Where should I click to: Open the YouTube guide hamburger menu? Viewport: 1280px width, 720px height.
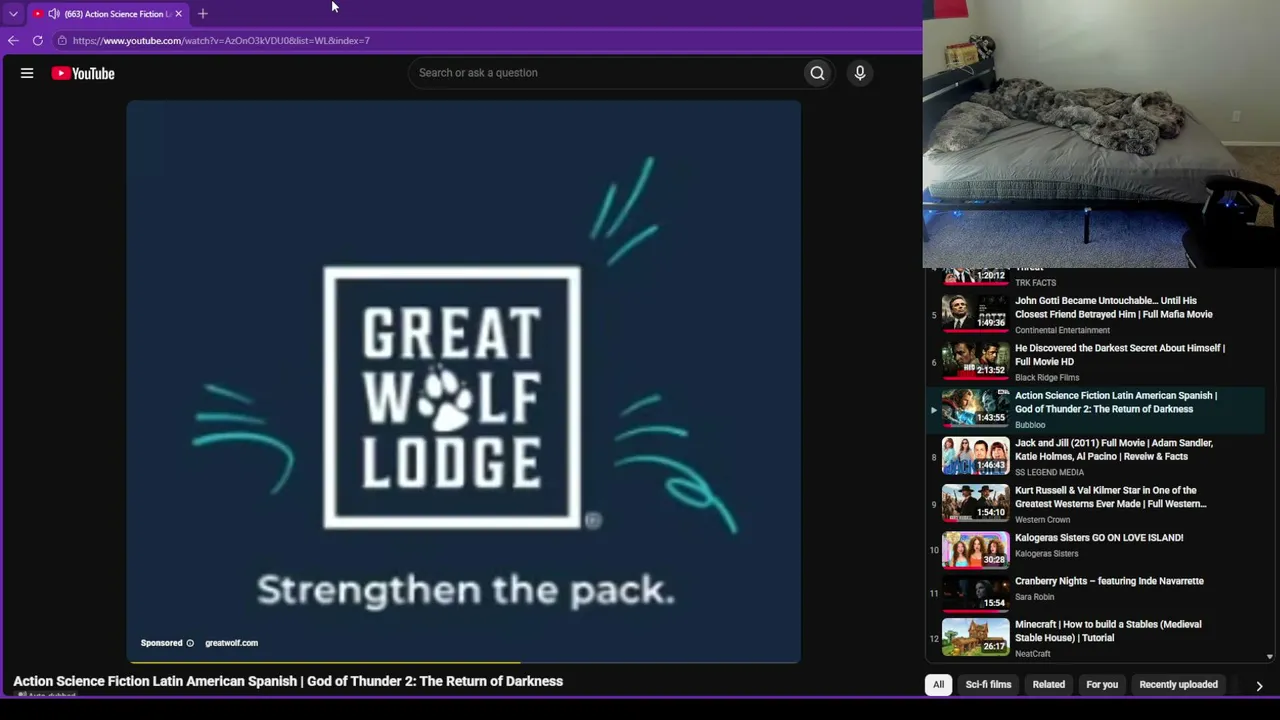click(27, 73)
